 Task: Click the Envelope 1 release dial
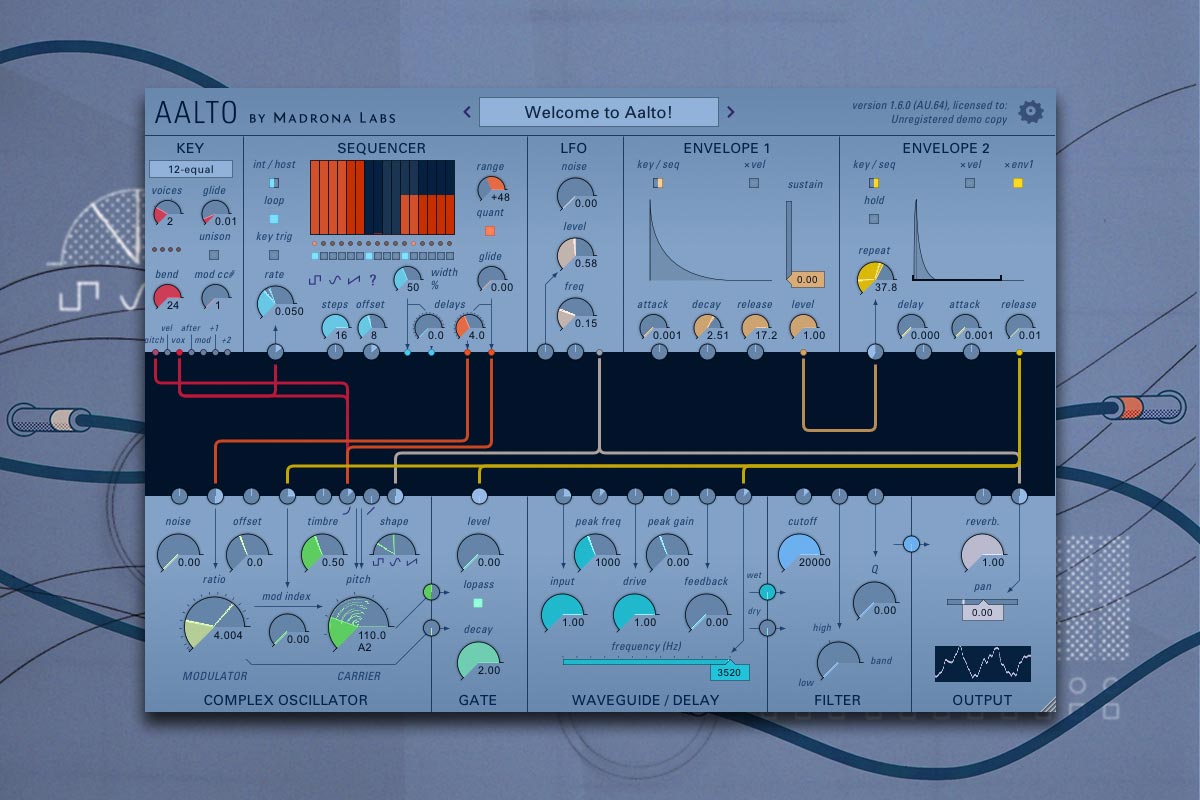pyautogui.click(x=754, y=329)
